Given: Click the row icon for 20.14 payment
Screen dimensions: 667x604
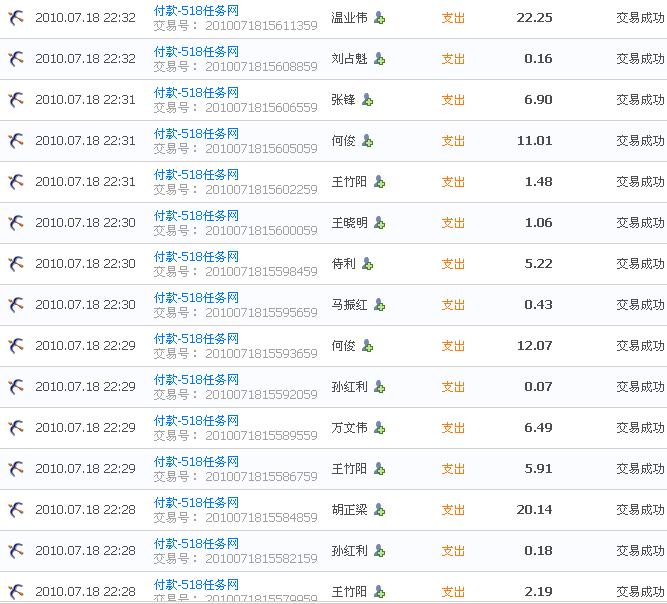Looking at the screenshot, I should (x=15, y=510).
